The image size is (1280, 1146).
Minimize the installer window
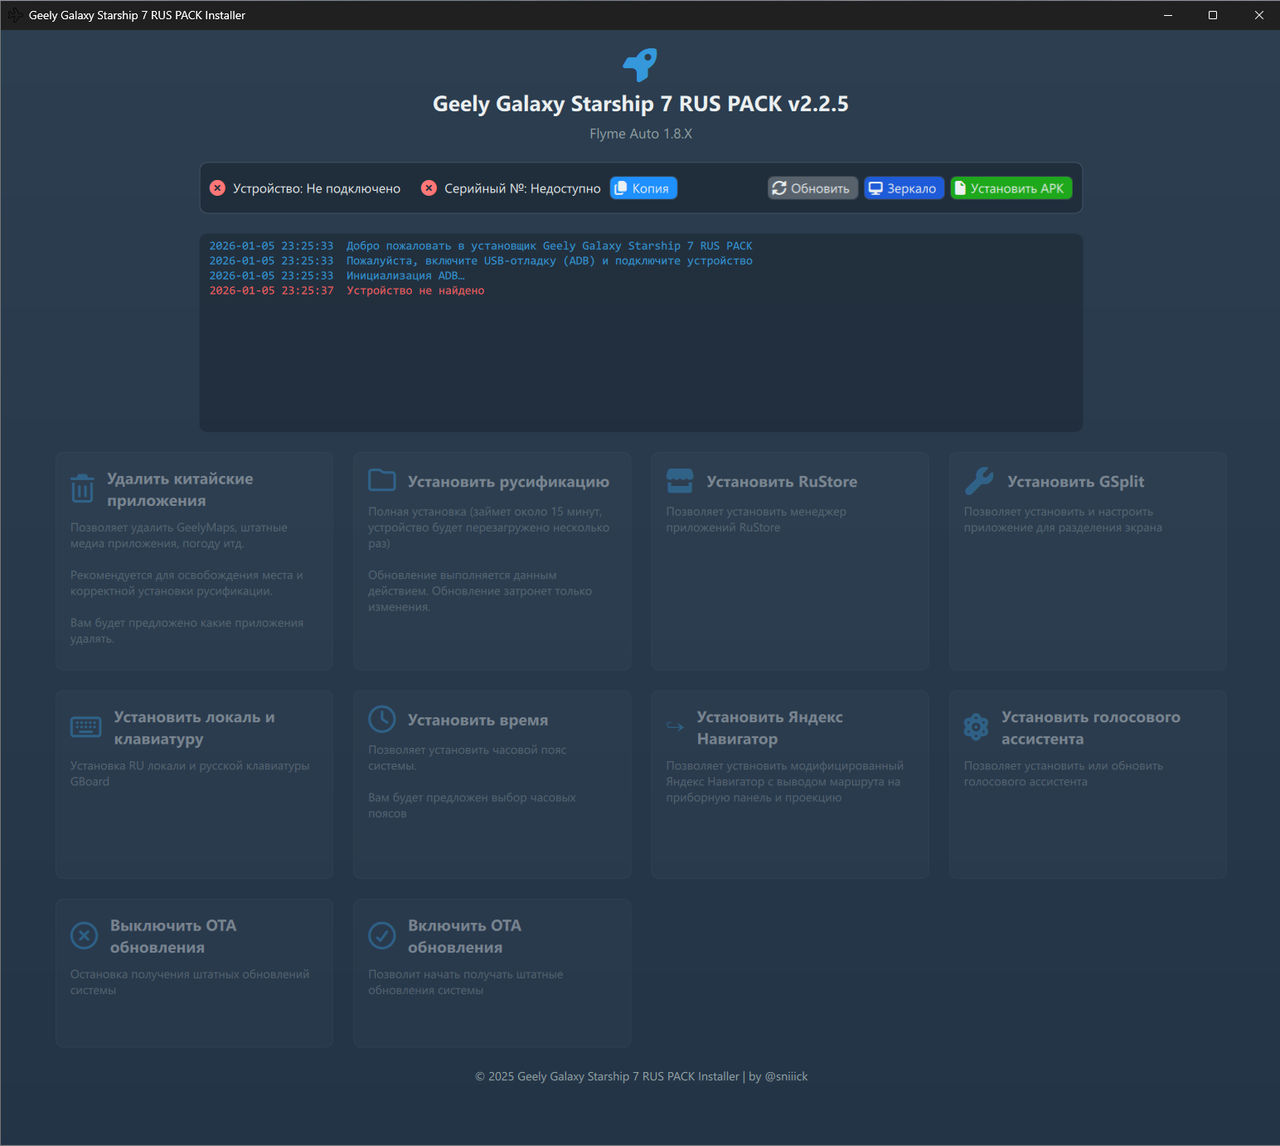coord(1167,15)
